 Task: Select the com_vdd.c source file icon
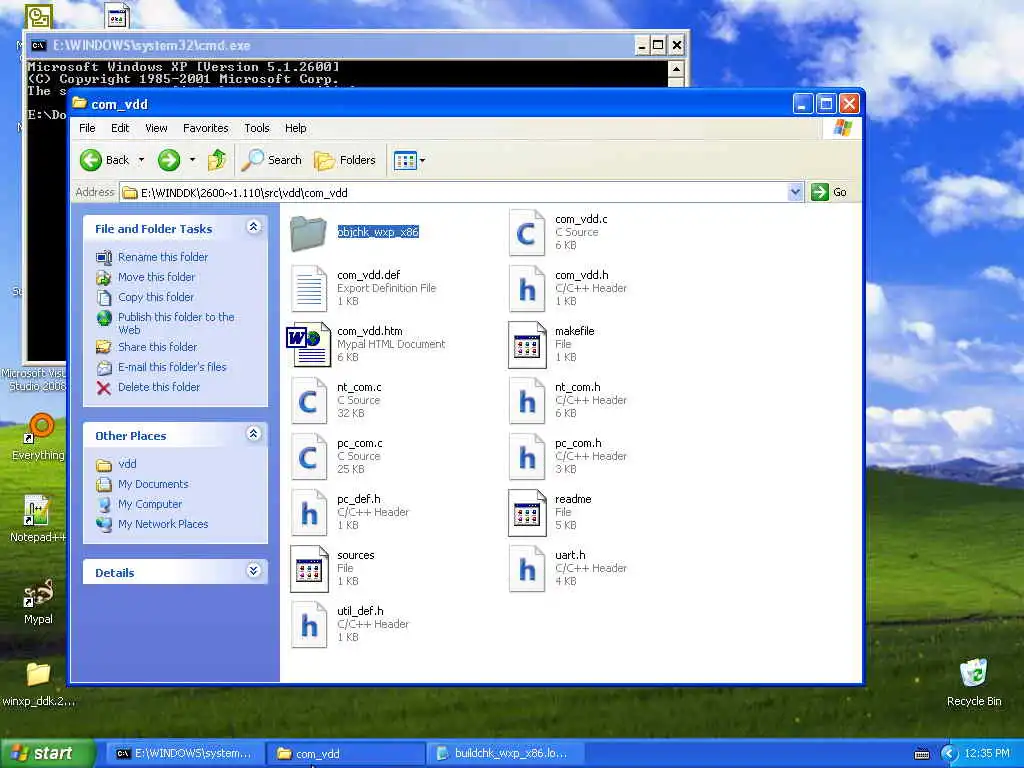pos(526,232)
